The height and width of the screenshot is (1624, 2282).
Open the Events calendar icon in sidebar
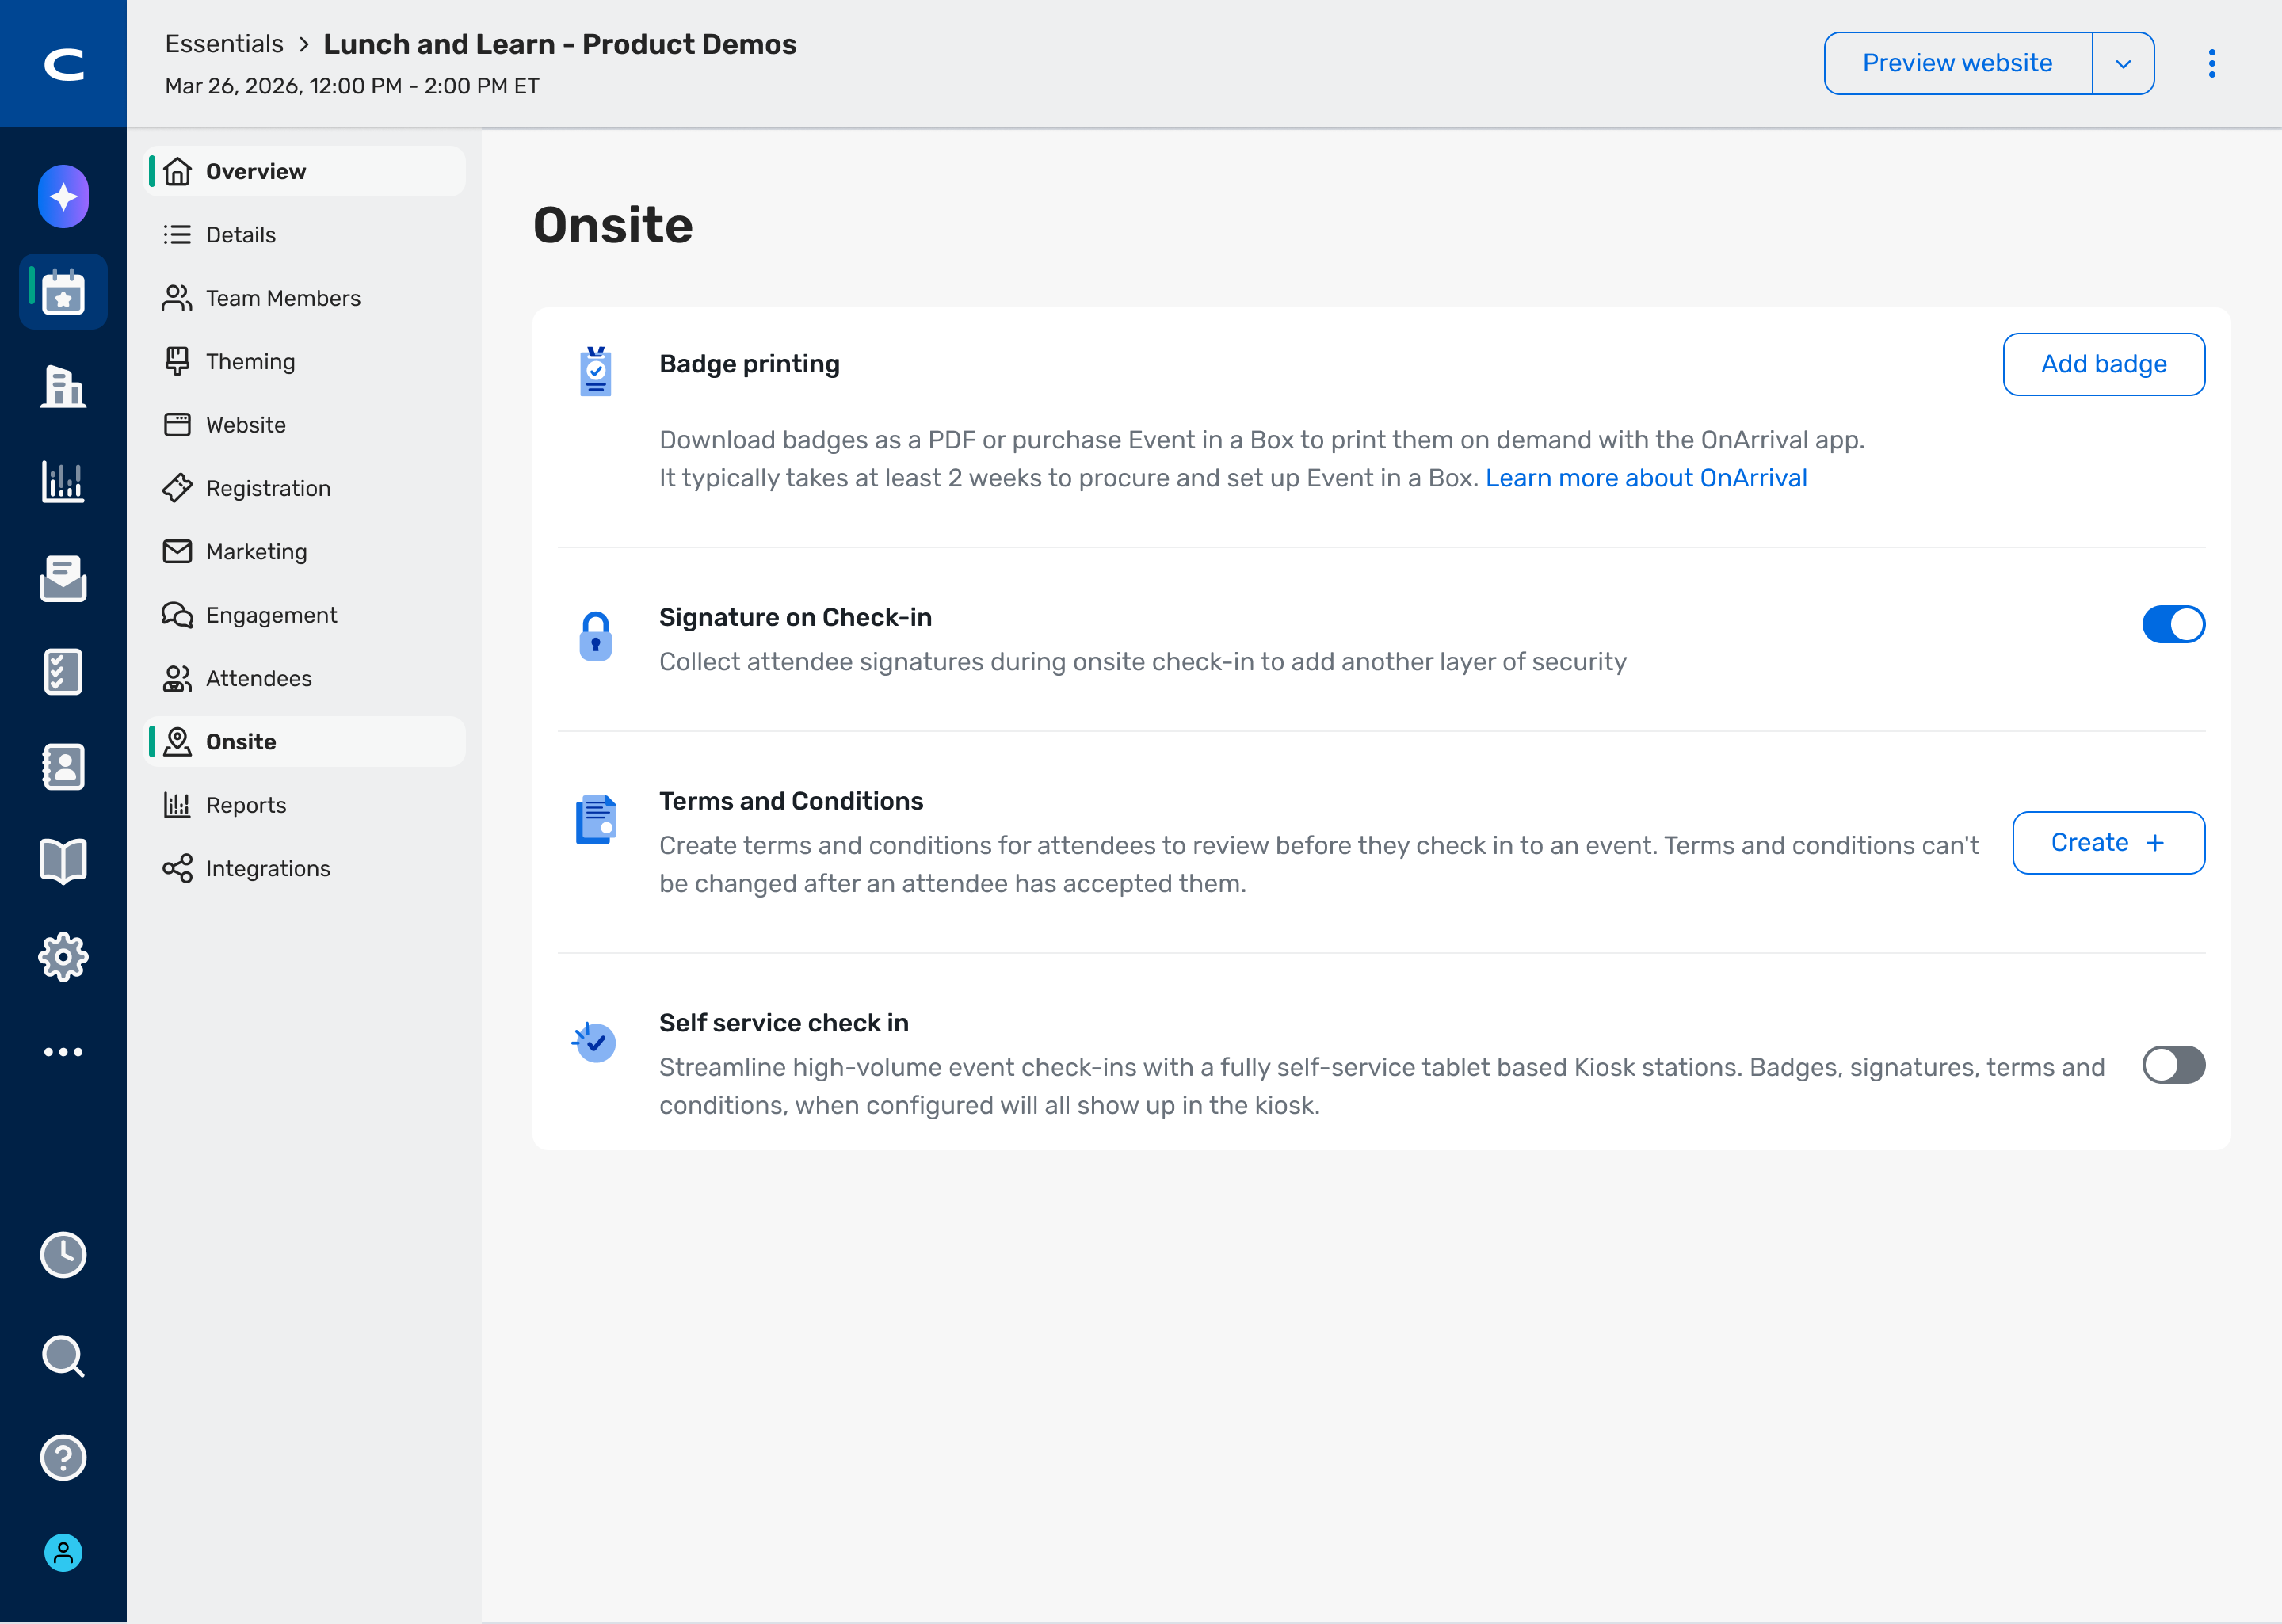tap(63, 292)
